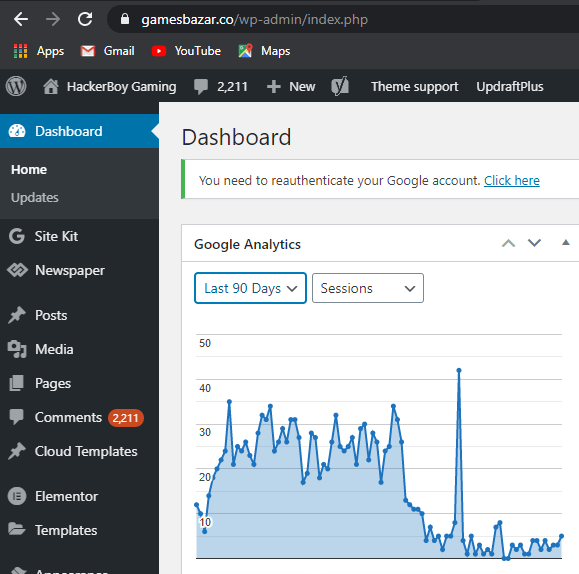Click the peak data point on the chart
Image resolution: width=579 pixels, height=574 pixels.
click(x=459, y=370)
